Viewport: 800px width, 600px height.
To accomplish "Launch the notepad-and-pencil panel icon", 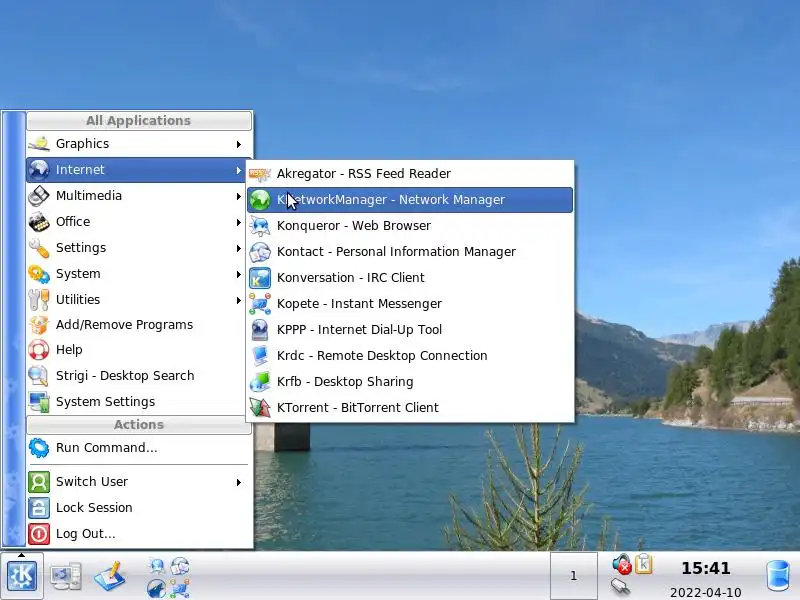I will (110, 576).
